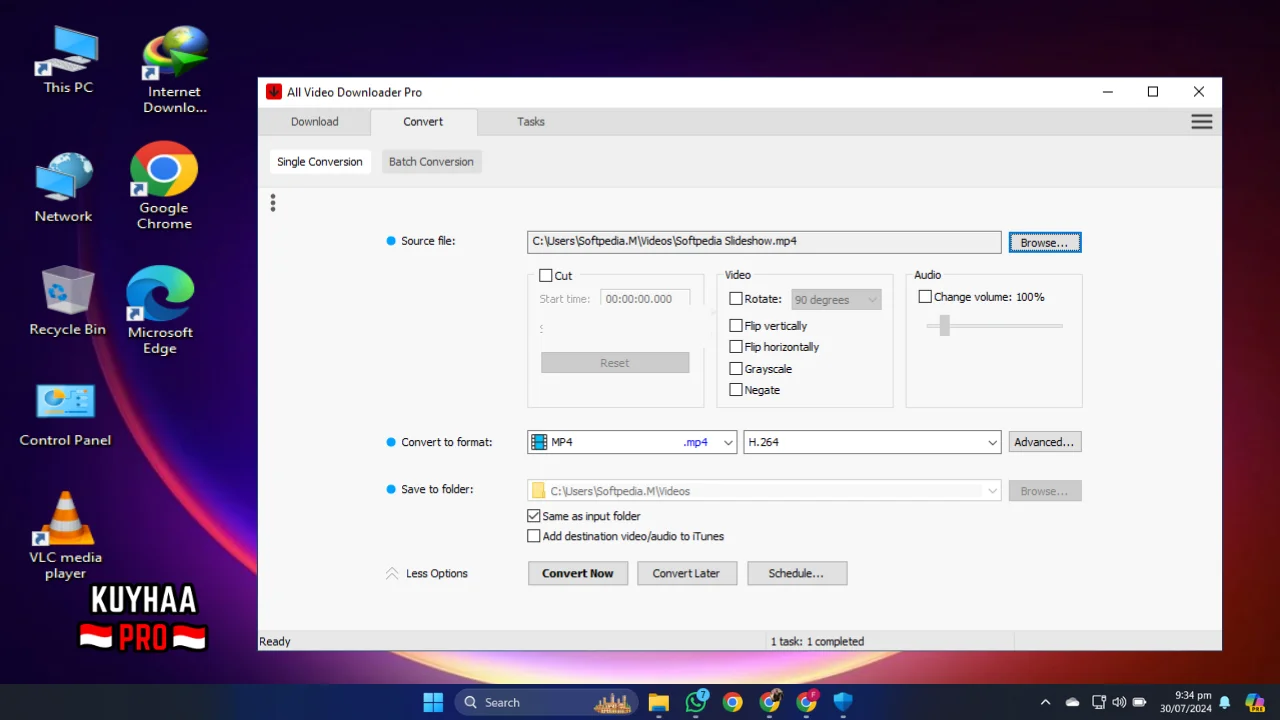Image resolution: width=1280 pixels, height=720 pixels.
Task: Enable the Negate option
Action: (x=736, y=390)
